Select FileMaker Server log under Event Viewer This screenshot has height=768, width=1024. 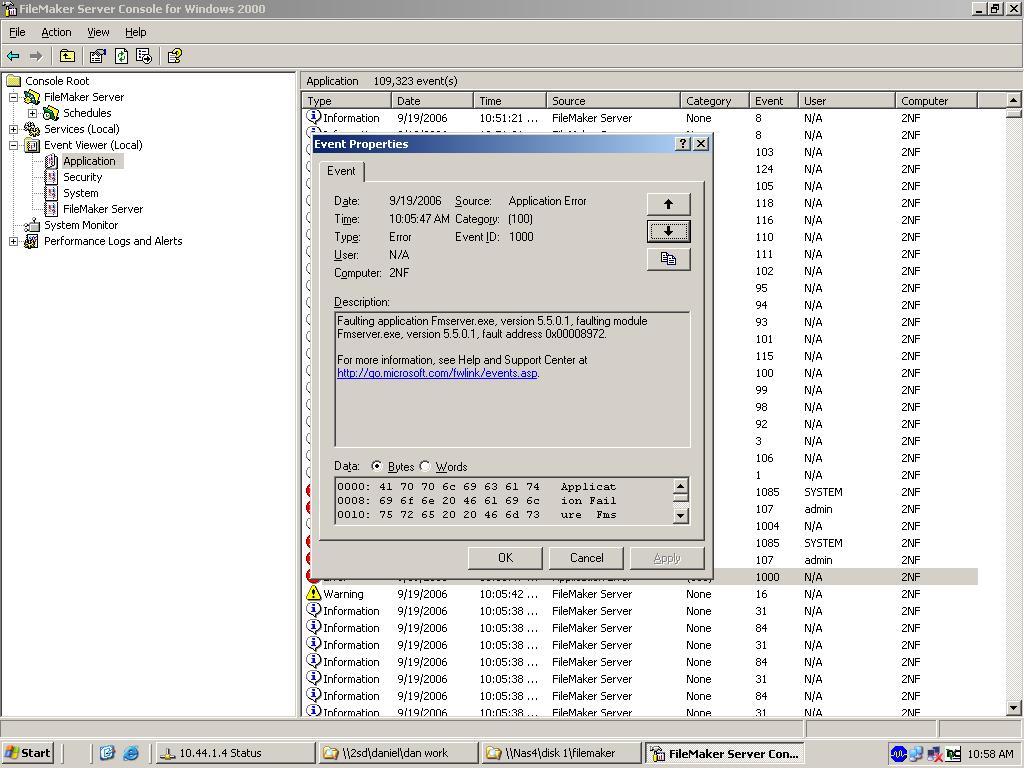[103, 209]
